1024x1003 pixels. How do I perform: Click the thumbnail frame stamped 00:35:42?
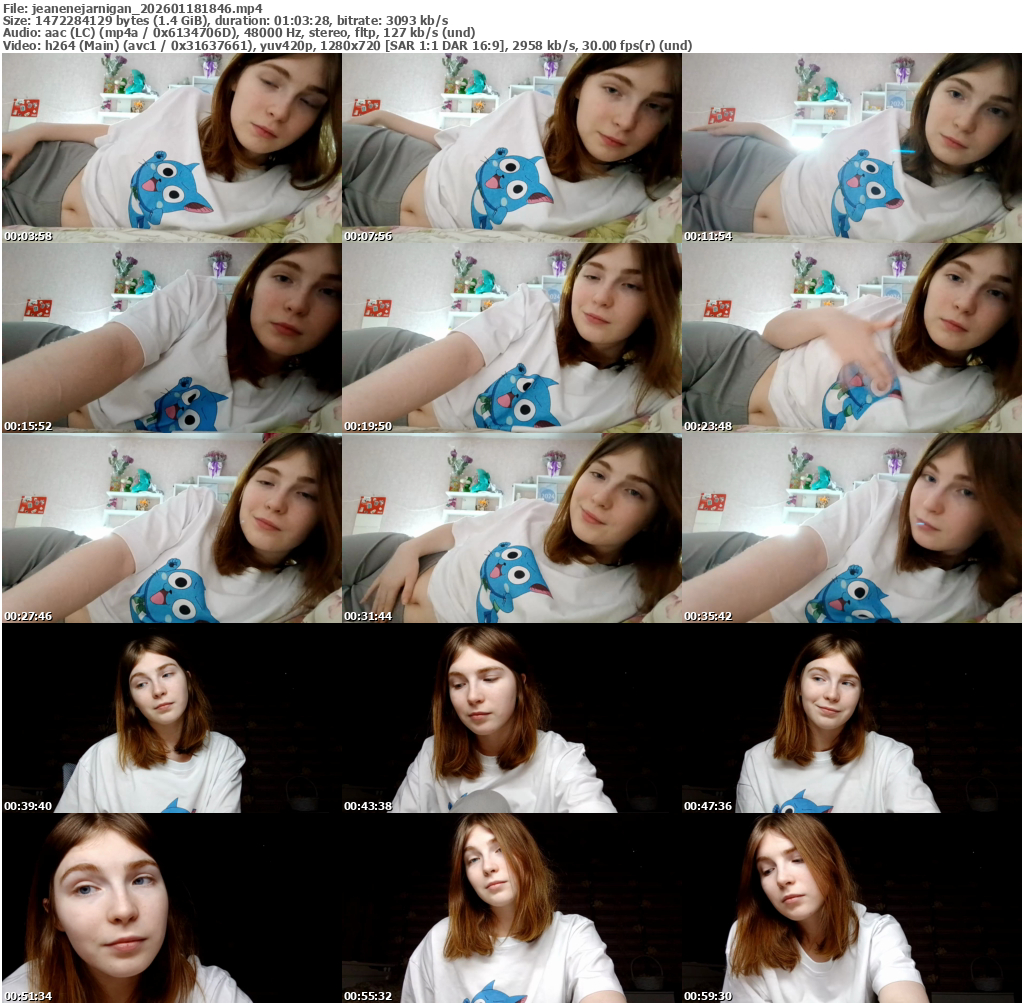852,528
